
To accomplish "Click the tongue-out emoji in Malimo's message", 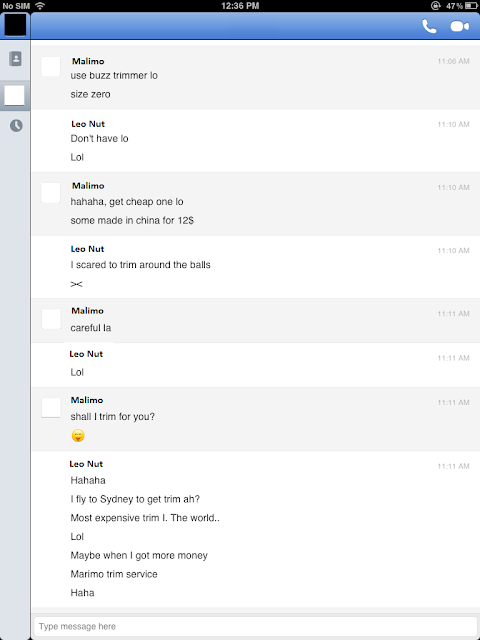I will point(78,436).
